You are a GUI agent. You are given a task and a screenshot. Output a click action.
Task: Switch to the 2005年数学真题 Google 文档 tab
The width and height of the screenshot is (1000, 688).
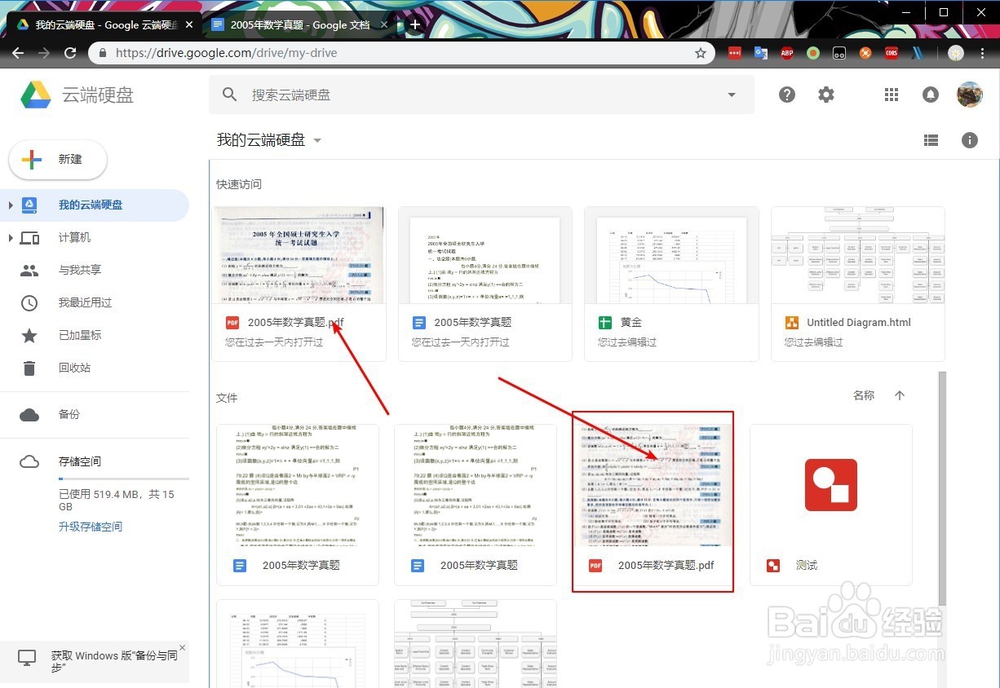point(300,25)
